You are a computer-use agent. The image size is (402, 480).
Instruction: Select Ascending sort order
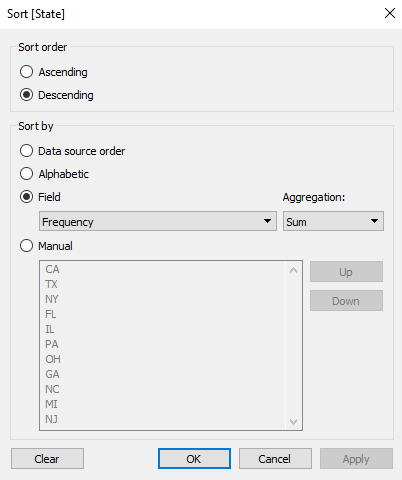[x=54, y=72]
